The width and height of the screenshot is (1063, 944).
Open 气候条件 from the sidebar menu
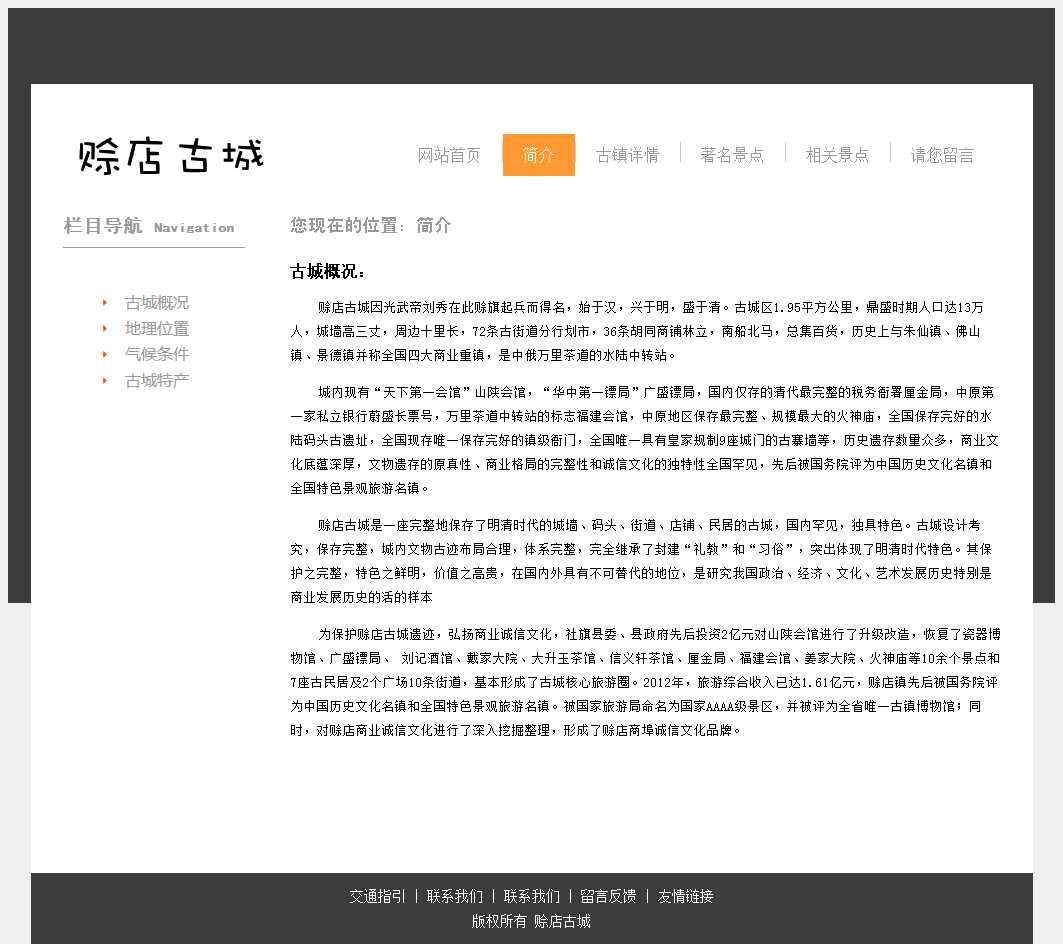pos(157,354)
